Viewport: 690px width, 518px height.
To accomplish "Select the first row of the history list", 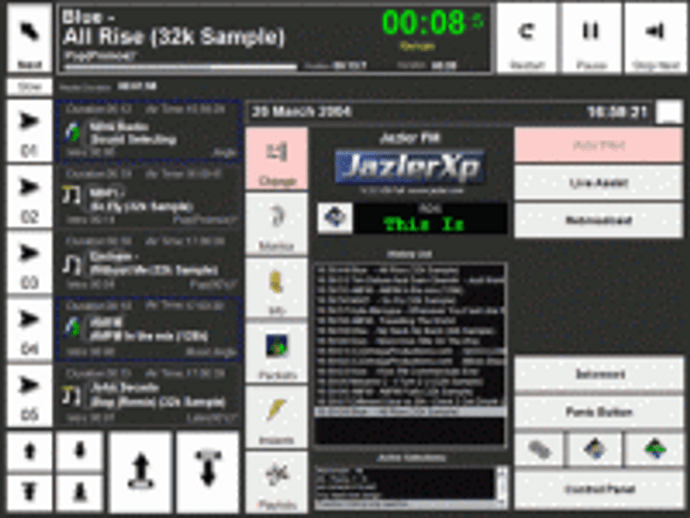I will tap(410, 270).
